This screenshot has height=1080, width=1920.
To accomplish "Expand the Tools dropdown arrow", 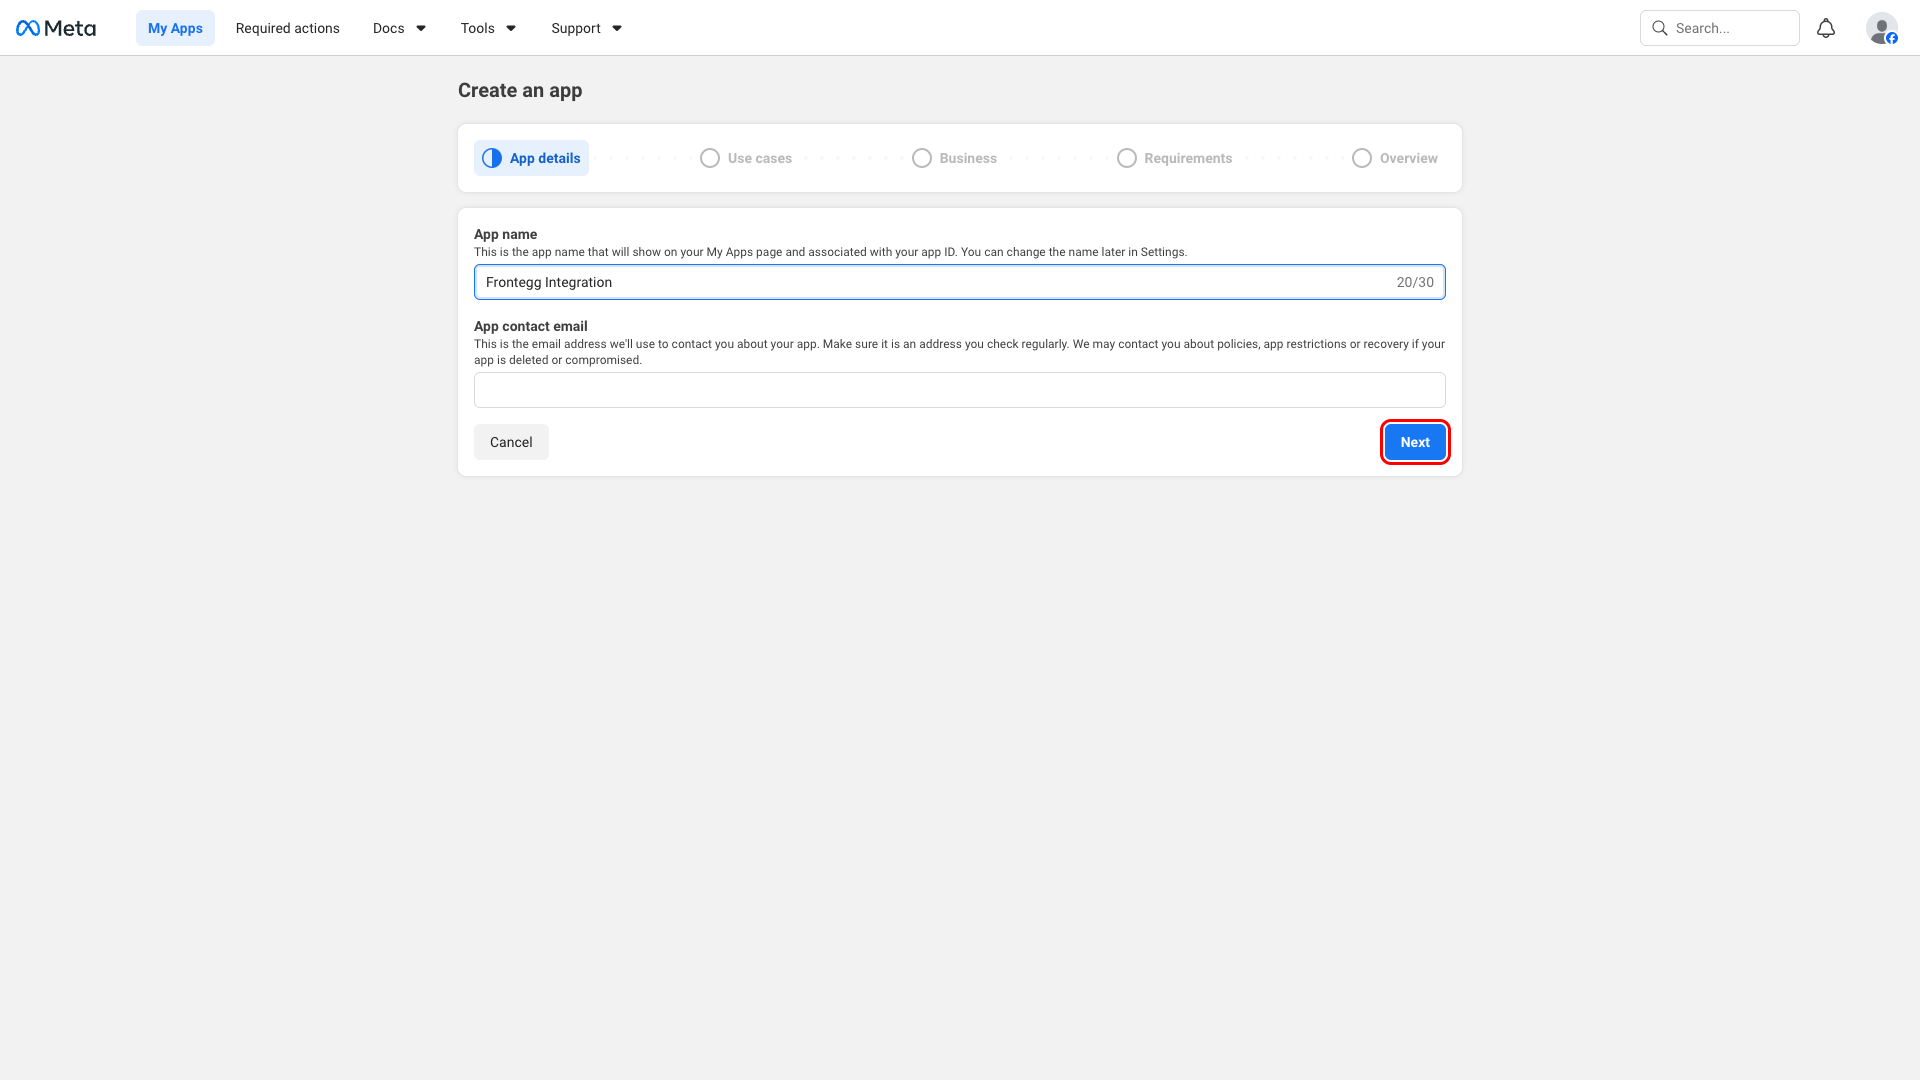I will 511,28.
